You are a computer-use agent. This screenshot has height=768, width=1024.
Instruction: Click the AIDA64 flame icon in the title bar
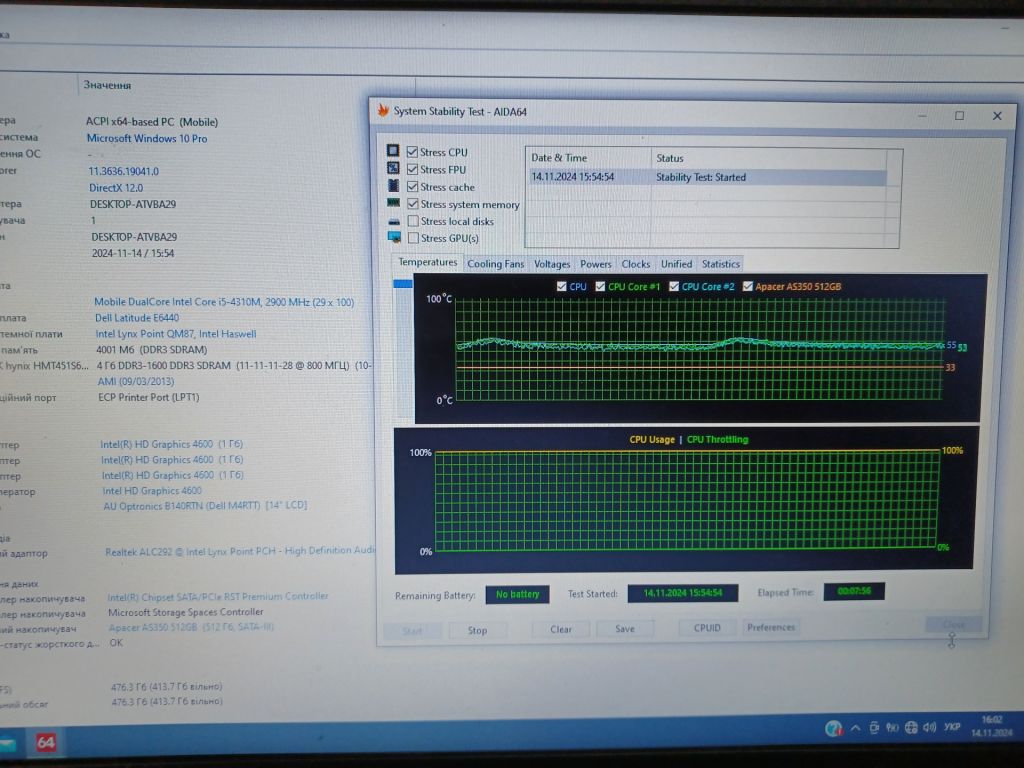[x=383, y=110]
